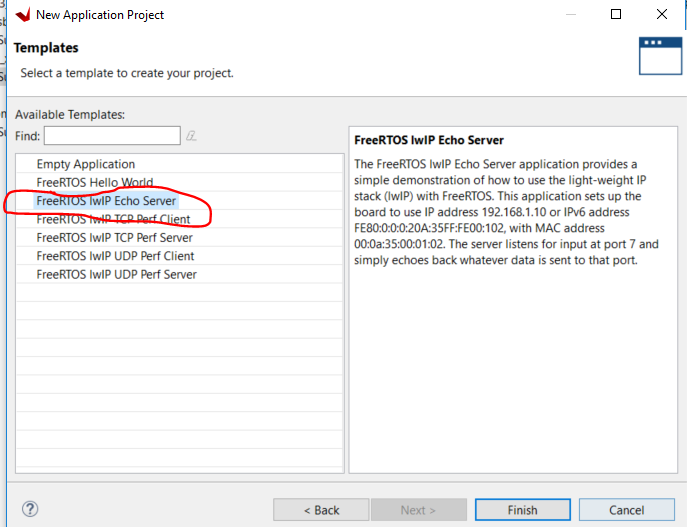Viewport: 687px width, 527px height.
Task: Cancel the New Application Project dialog
Action: (x=626, y=510)
